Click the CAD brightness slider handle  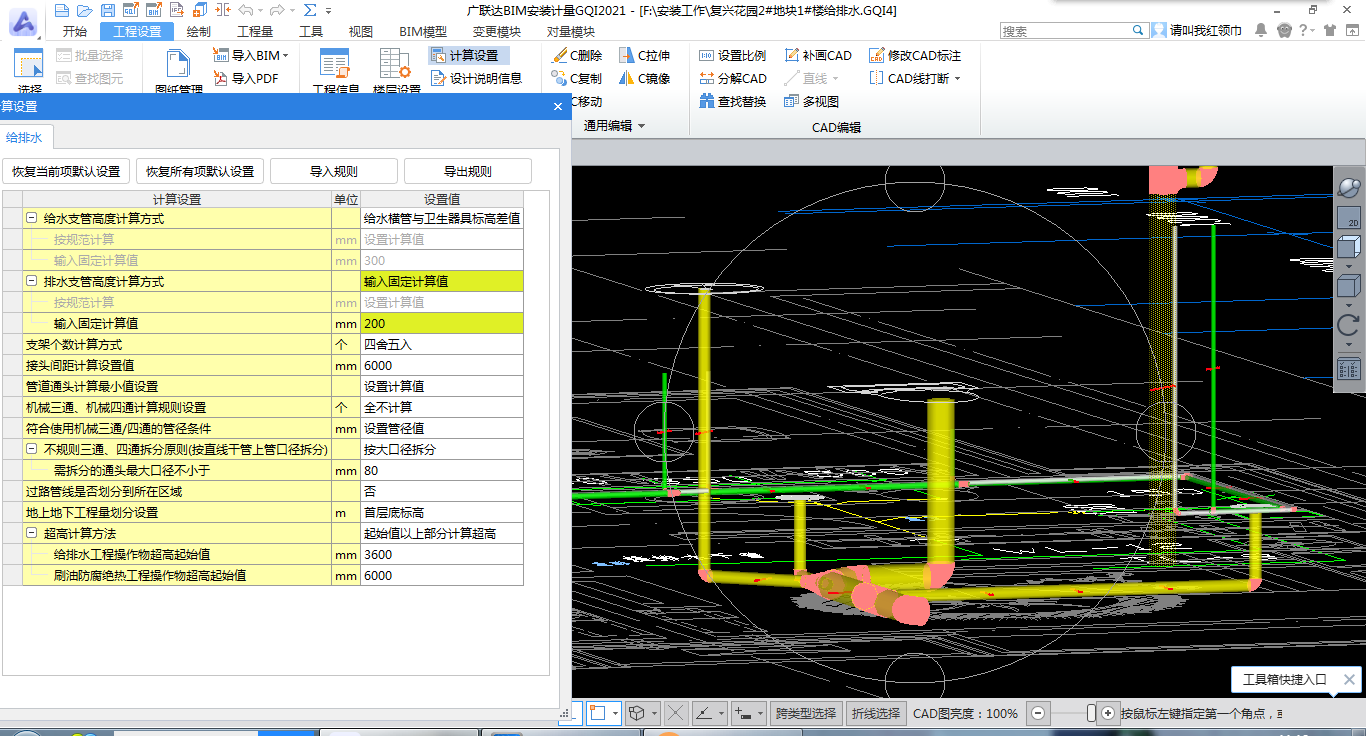[x=1091, y=713]
